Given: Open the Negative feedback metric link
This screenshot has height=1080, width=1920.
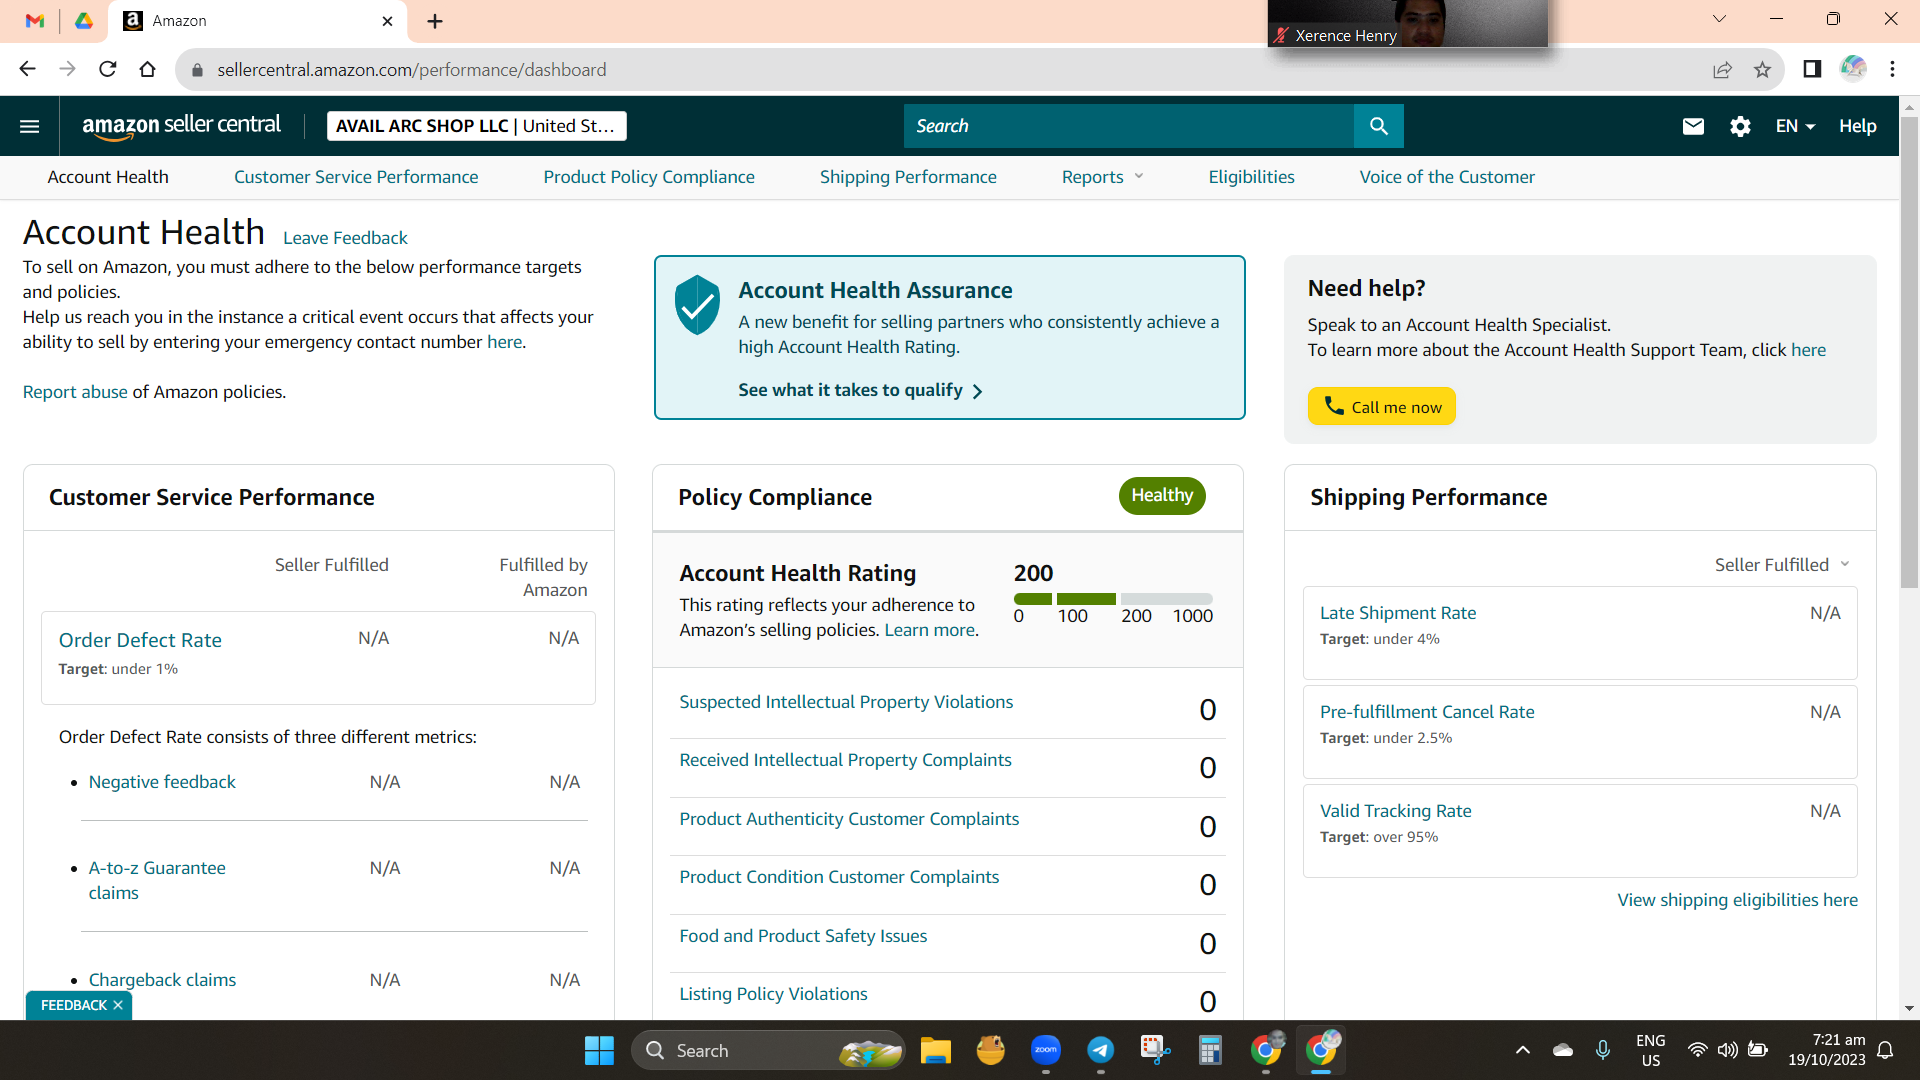Looking at the screenshot, I should point(162,782).
